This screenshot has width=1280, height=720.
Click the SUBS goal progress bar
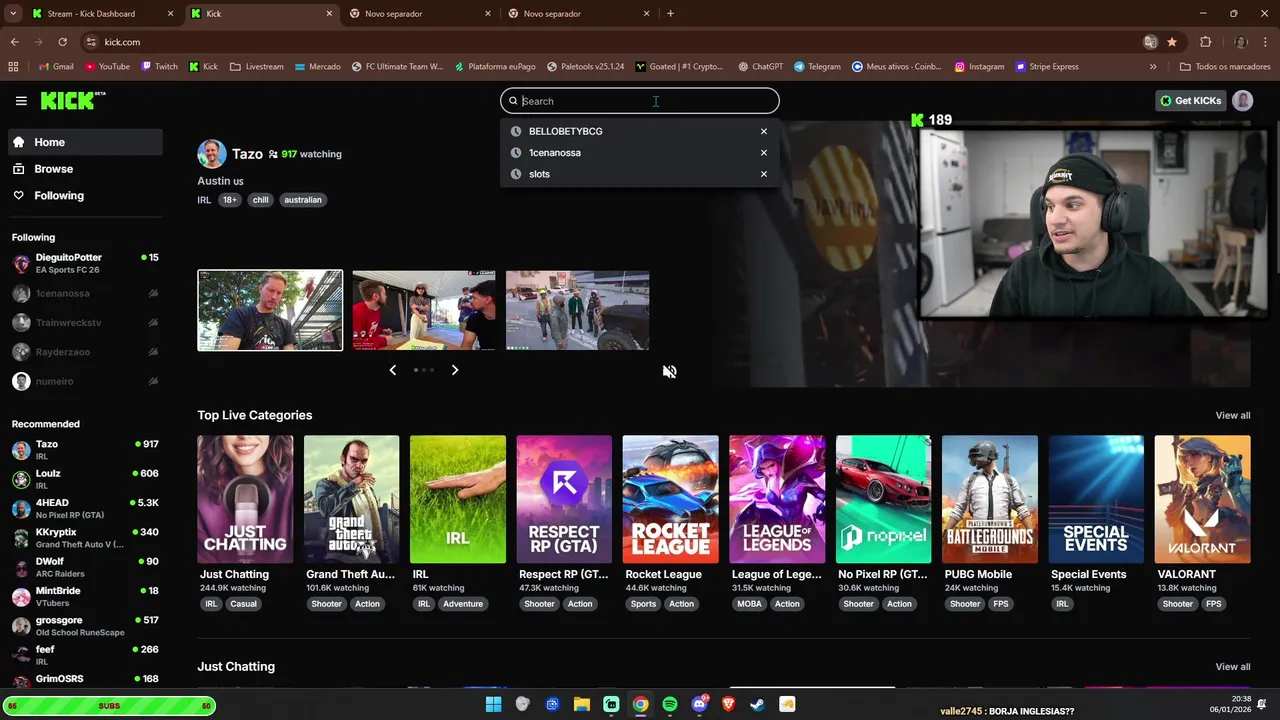(108, 706)
